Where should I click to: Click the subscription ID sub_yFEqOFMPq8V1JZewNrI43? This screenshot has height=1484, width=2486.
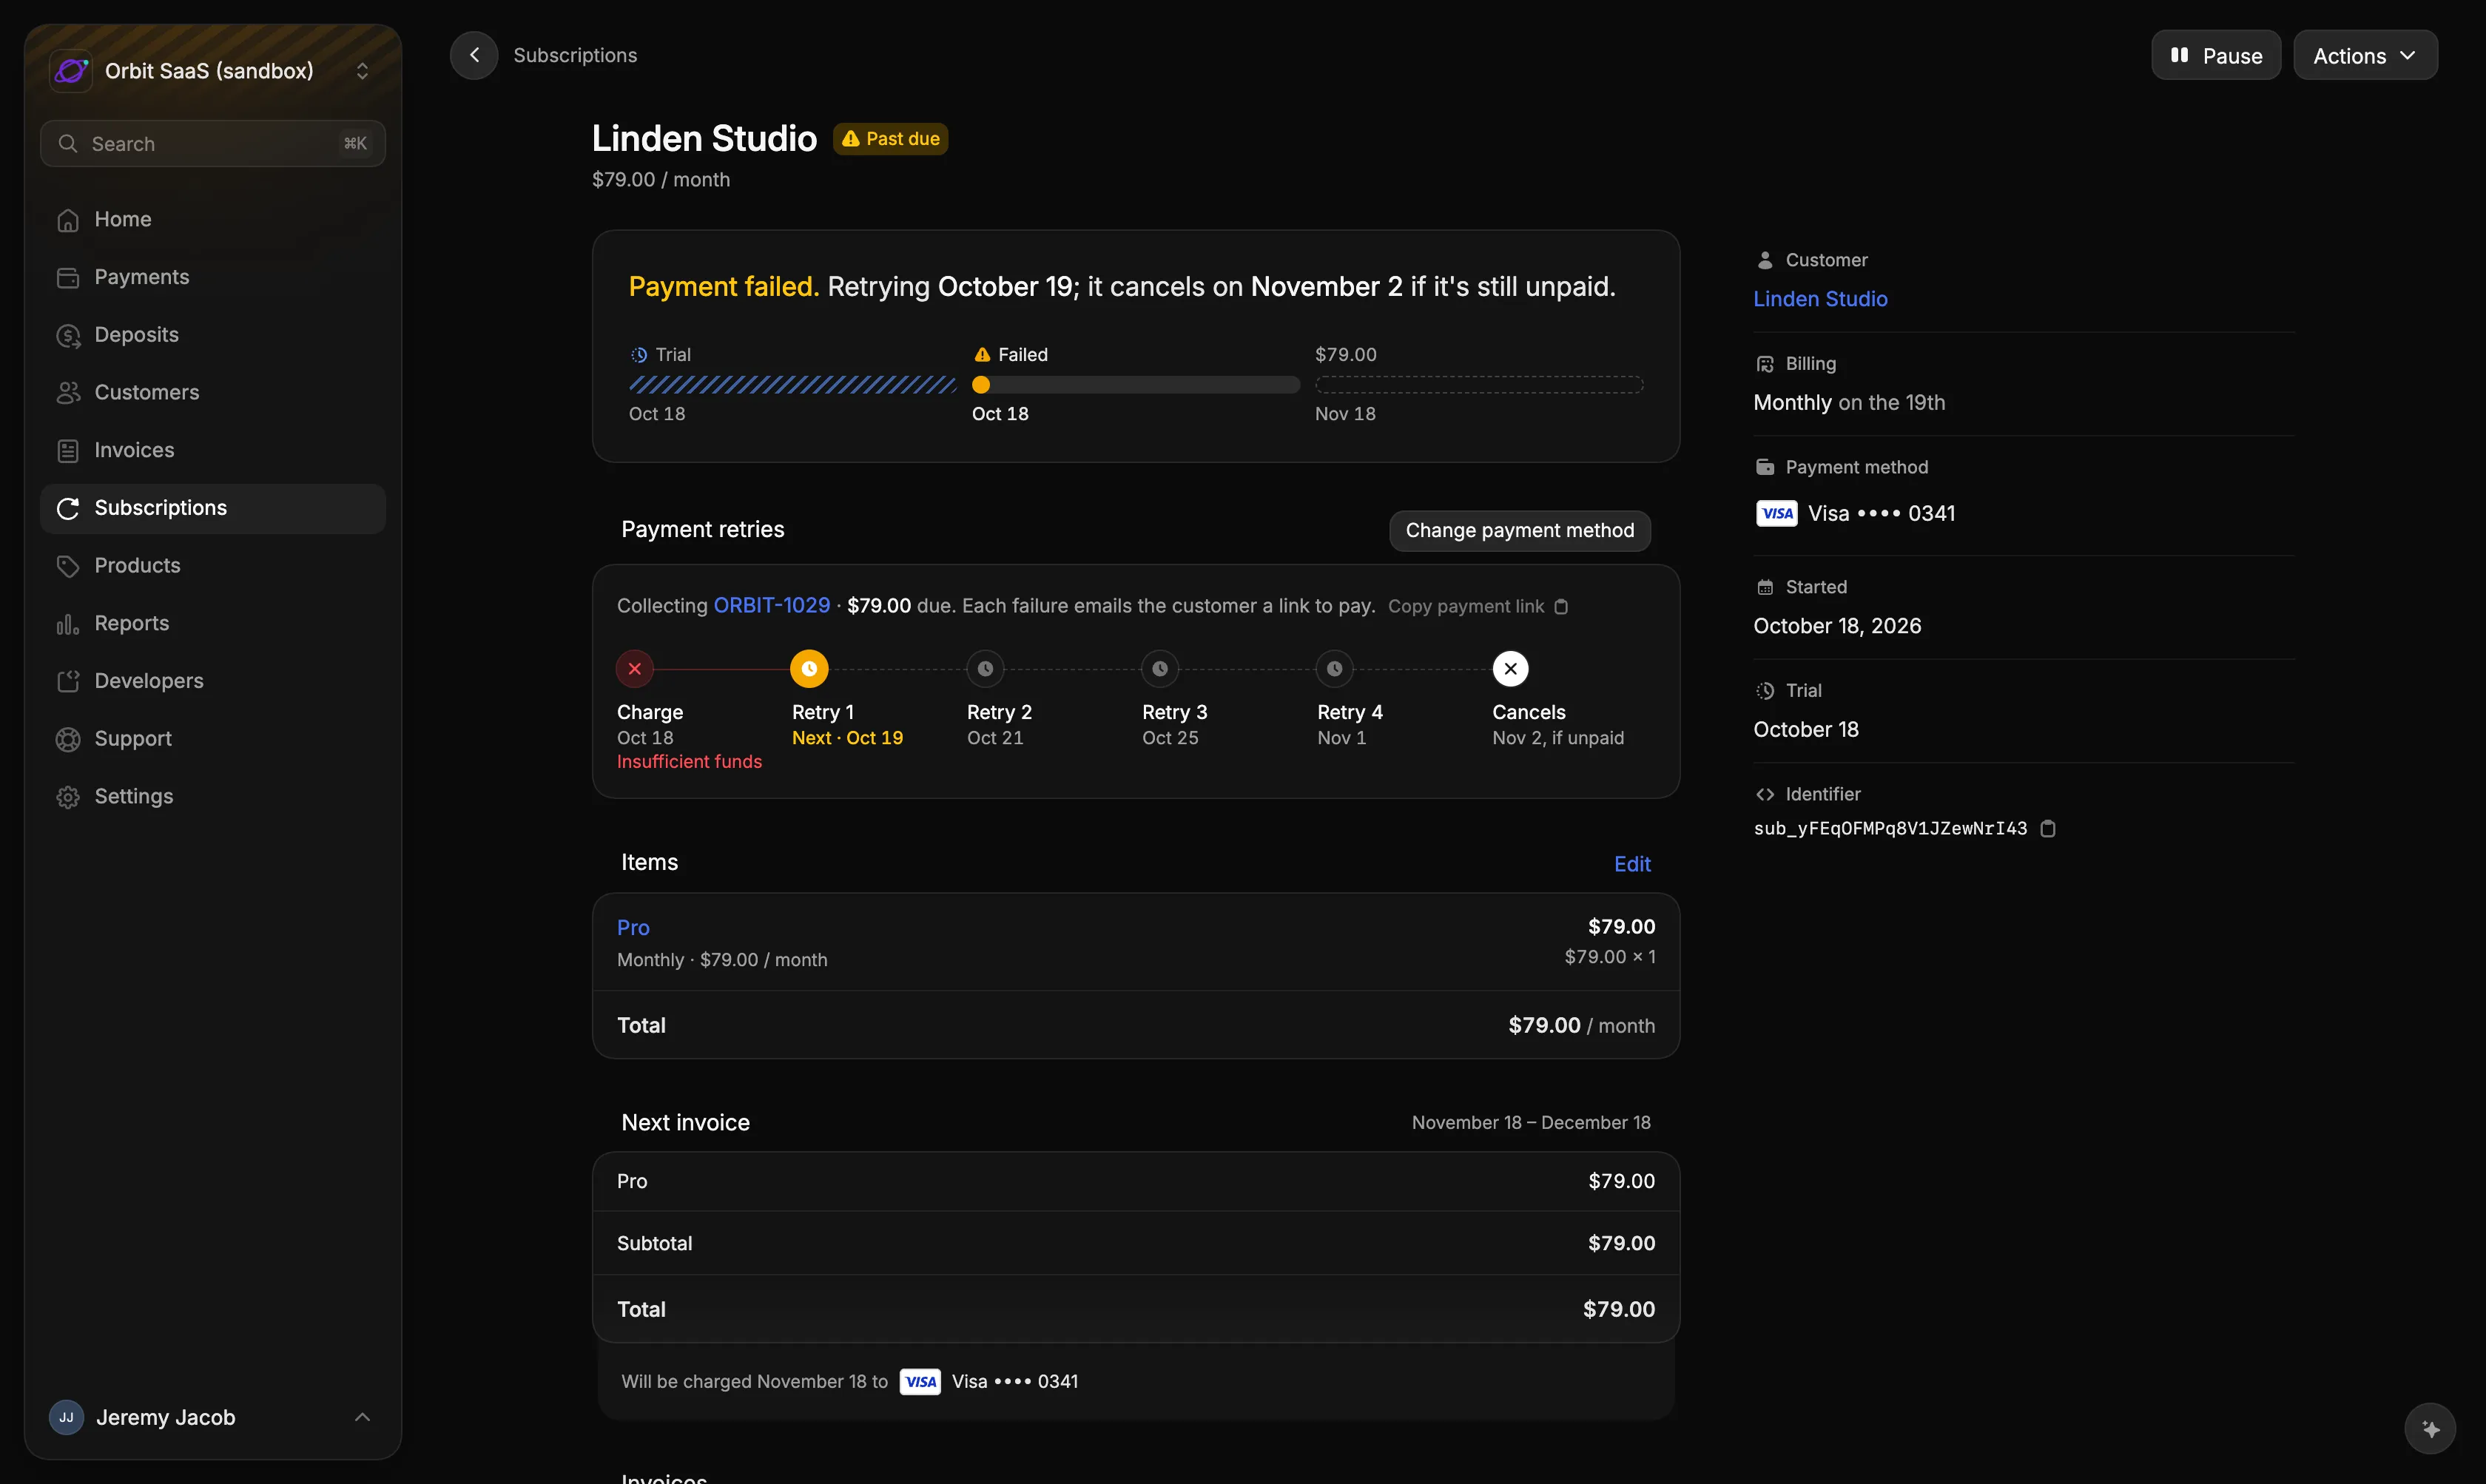[1890, 829]
